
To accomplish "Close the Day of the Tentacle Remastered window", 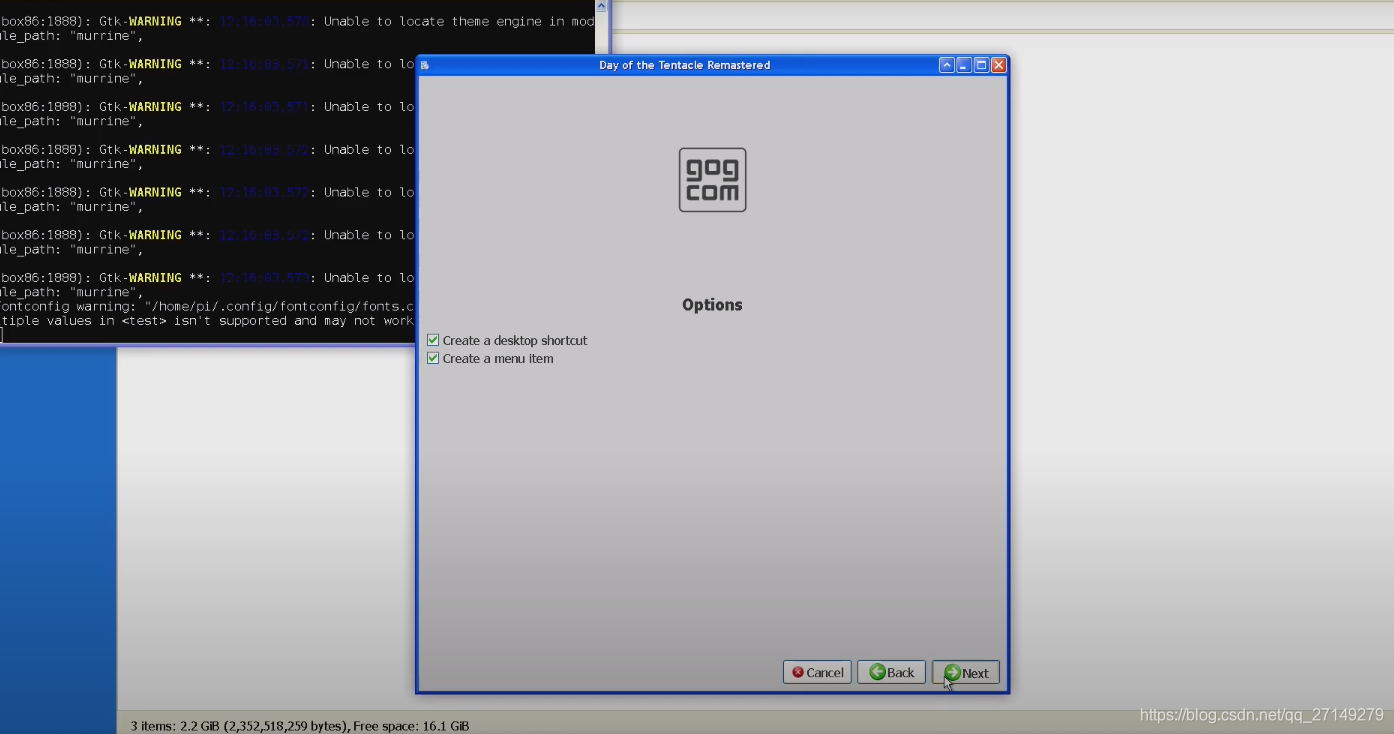I will click(998, 65).
